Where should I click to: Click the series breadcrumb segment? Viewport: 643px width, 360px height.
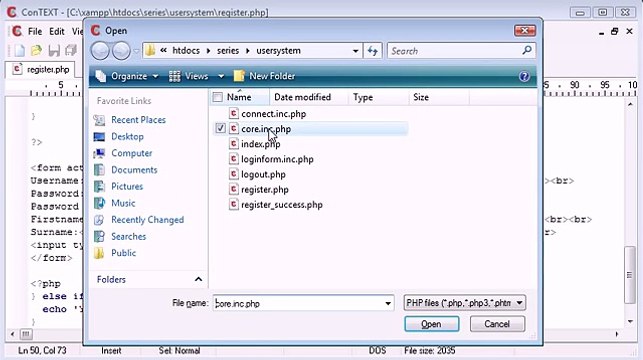coord(228,51)
